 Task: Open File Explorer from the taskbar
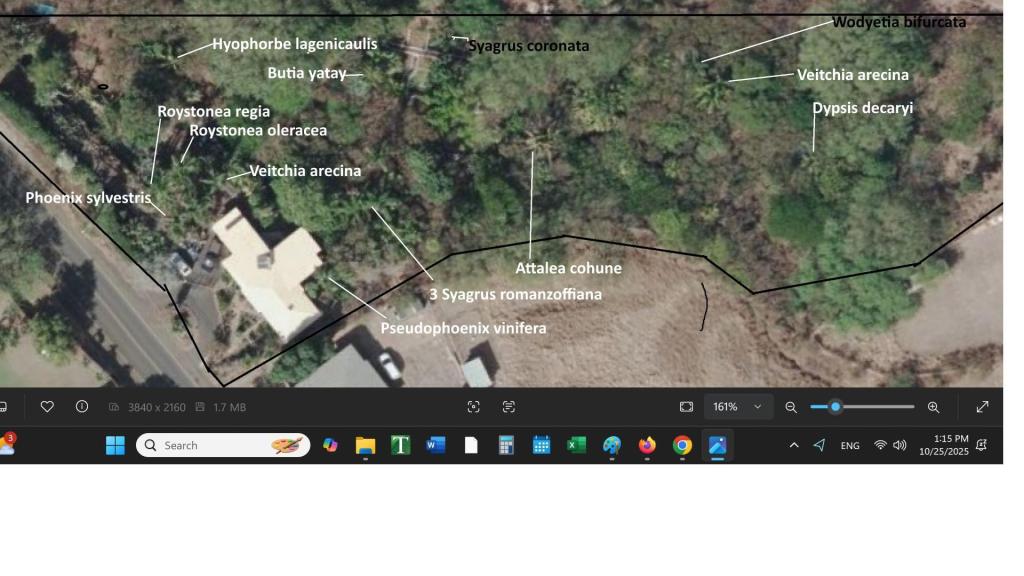365,445
